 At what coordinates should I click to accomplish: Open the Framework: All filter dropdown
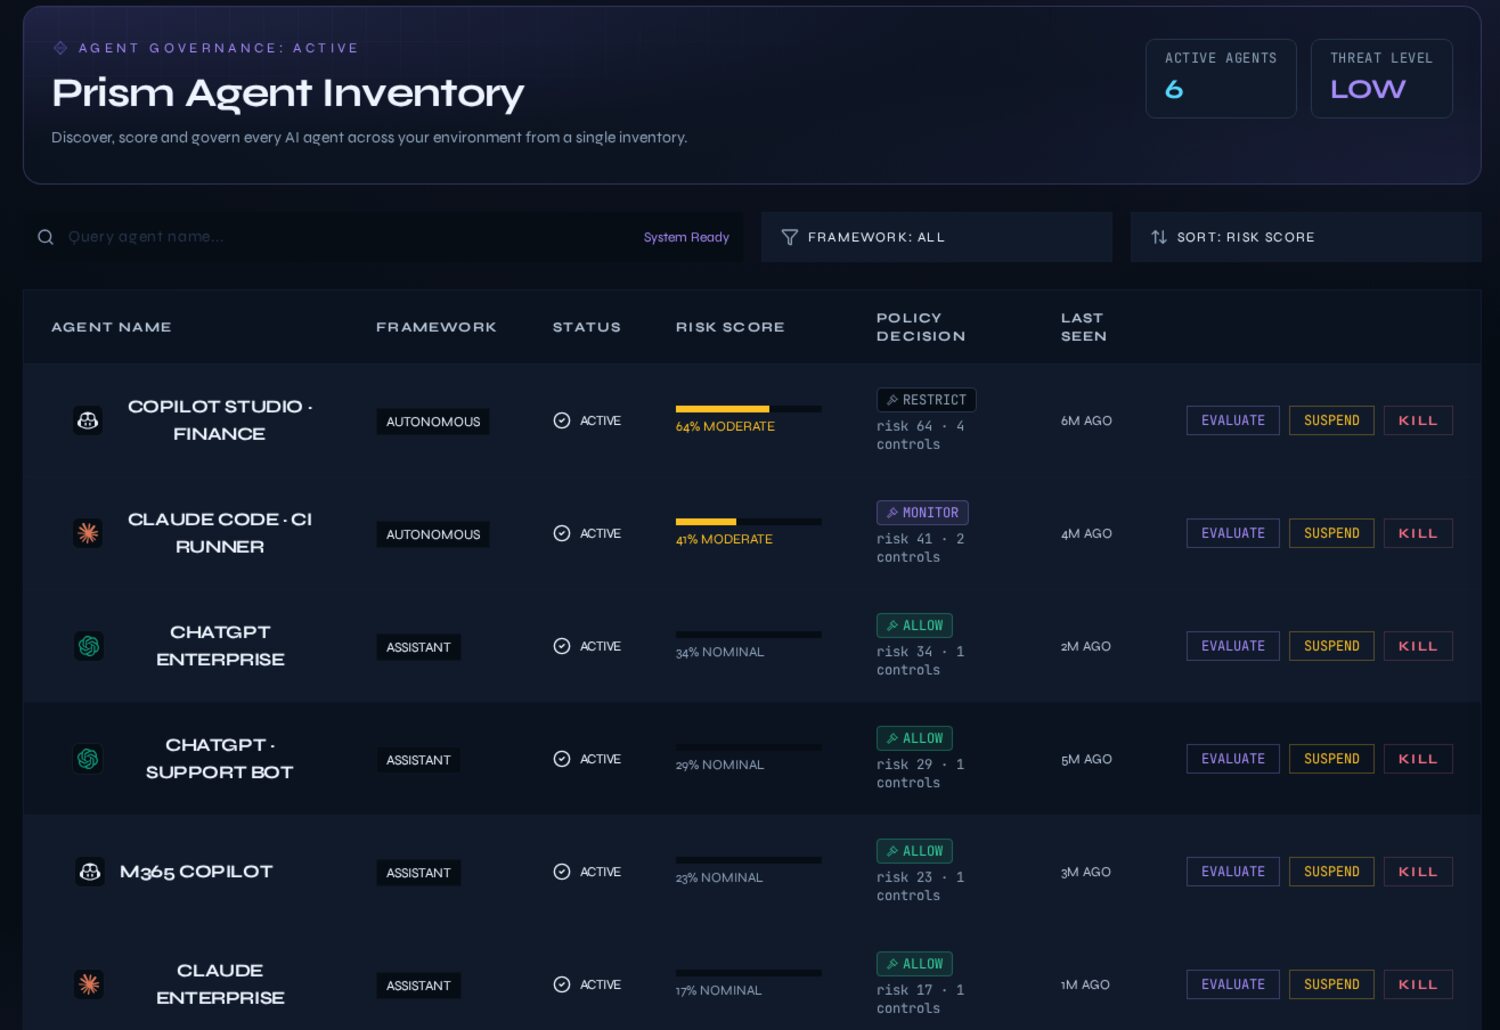tap(936, 237)
